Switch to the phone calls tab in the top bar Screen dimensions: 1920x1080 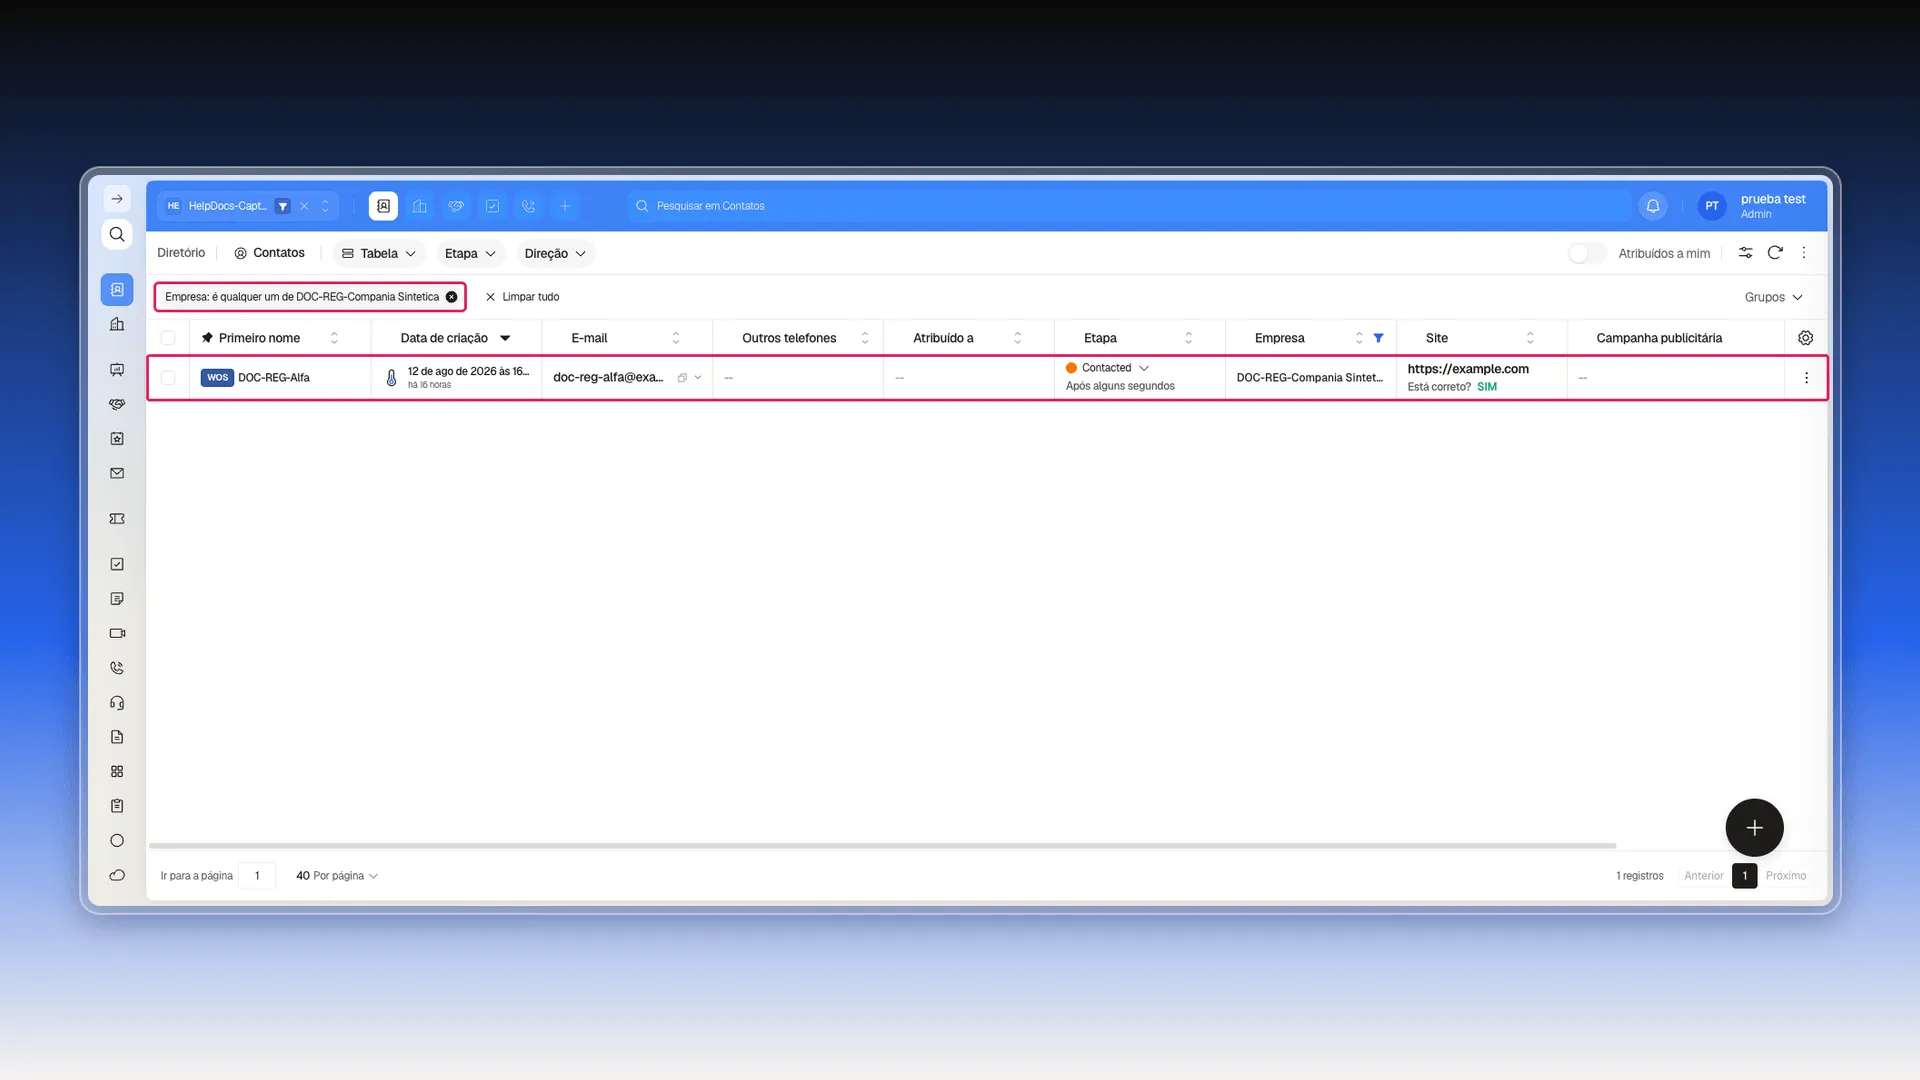[x=528, y=206]
